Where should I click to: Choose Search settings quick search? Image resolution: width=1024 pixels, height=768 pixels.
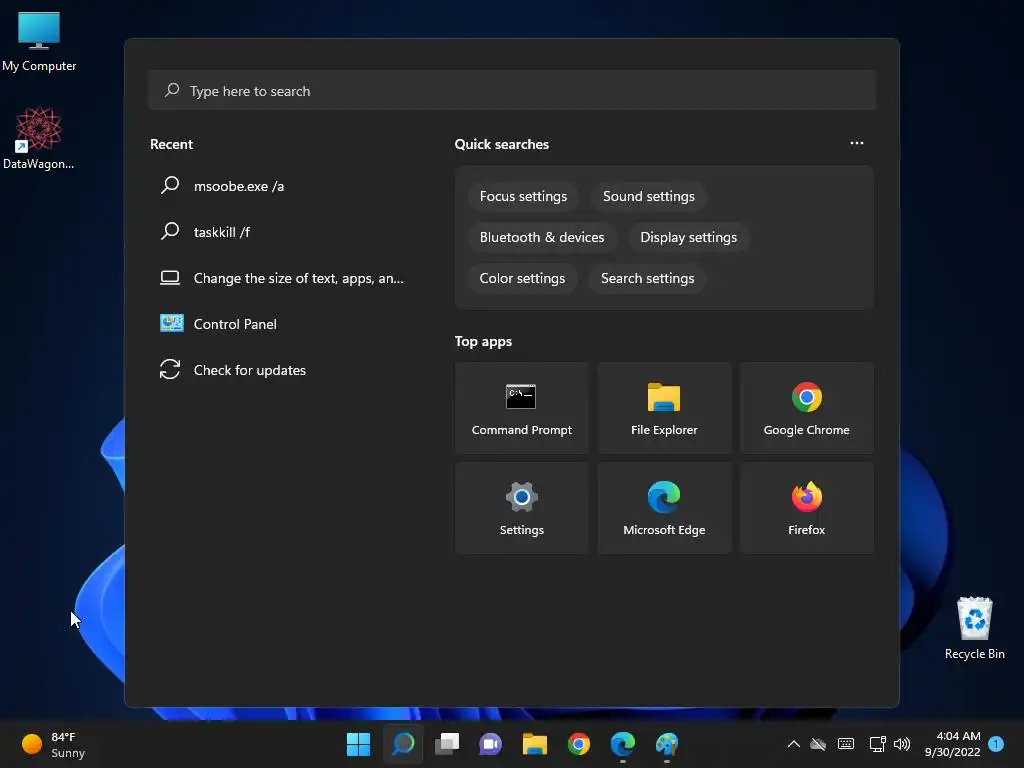(x=647, y=279)
